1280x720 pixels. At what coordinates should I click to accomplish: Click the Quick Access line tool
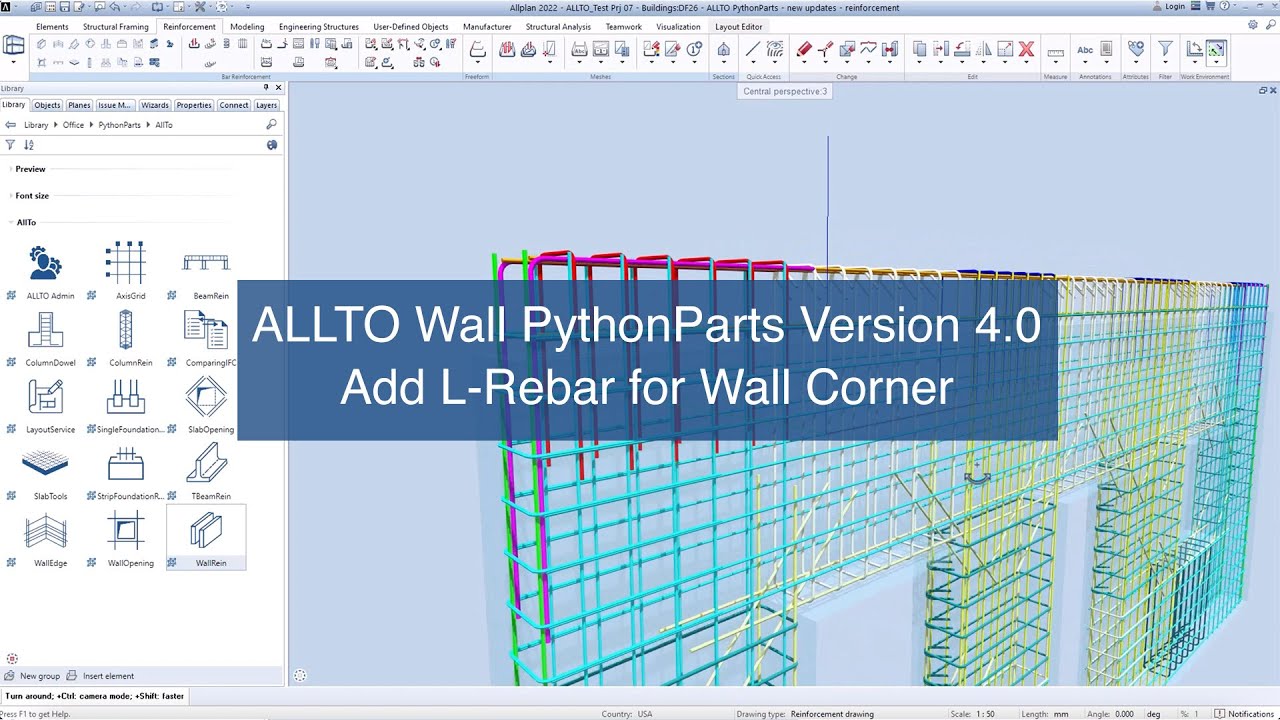click(752, 49)
